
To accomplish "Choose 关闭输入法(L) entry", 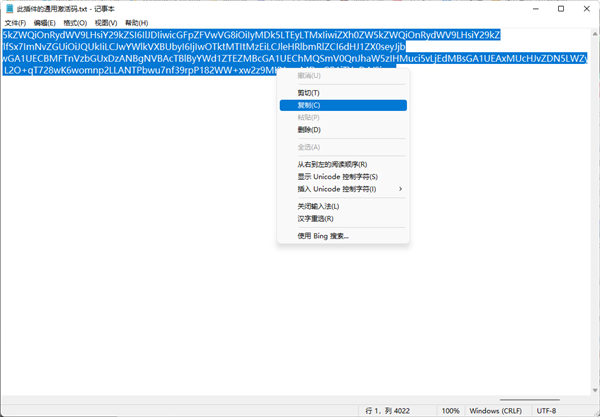I will coord(343,207).
